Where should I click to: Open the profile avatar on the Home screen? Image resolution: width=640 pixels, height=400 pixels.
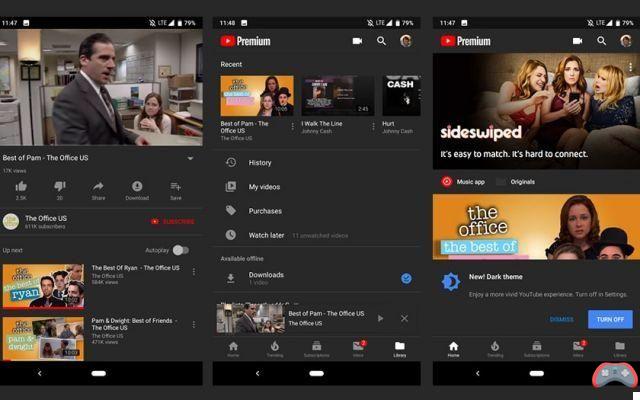point(626,41)
